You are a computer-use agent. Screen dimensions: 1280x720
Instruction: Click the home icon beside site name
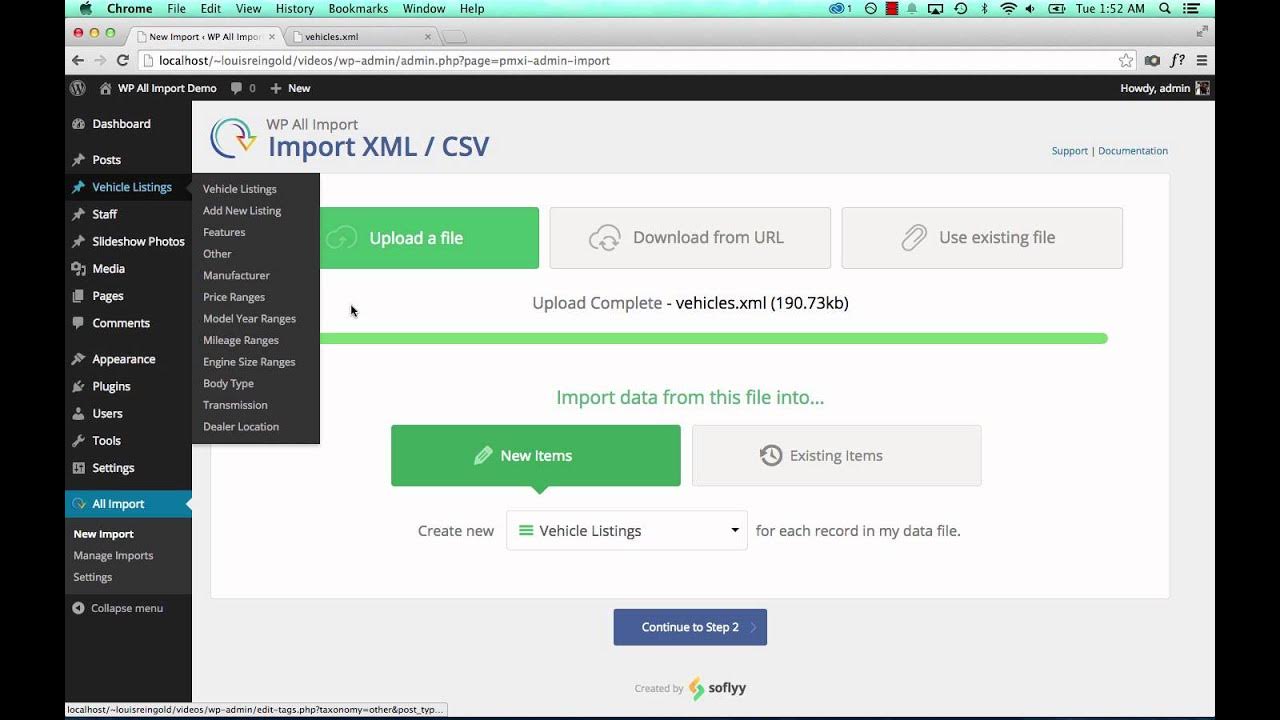(105, 88)
